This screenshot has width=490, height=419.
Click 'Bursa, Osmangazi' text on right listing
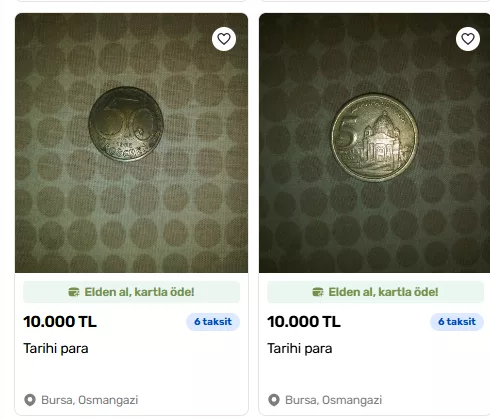tap(334, 400)
